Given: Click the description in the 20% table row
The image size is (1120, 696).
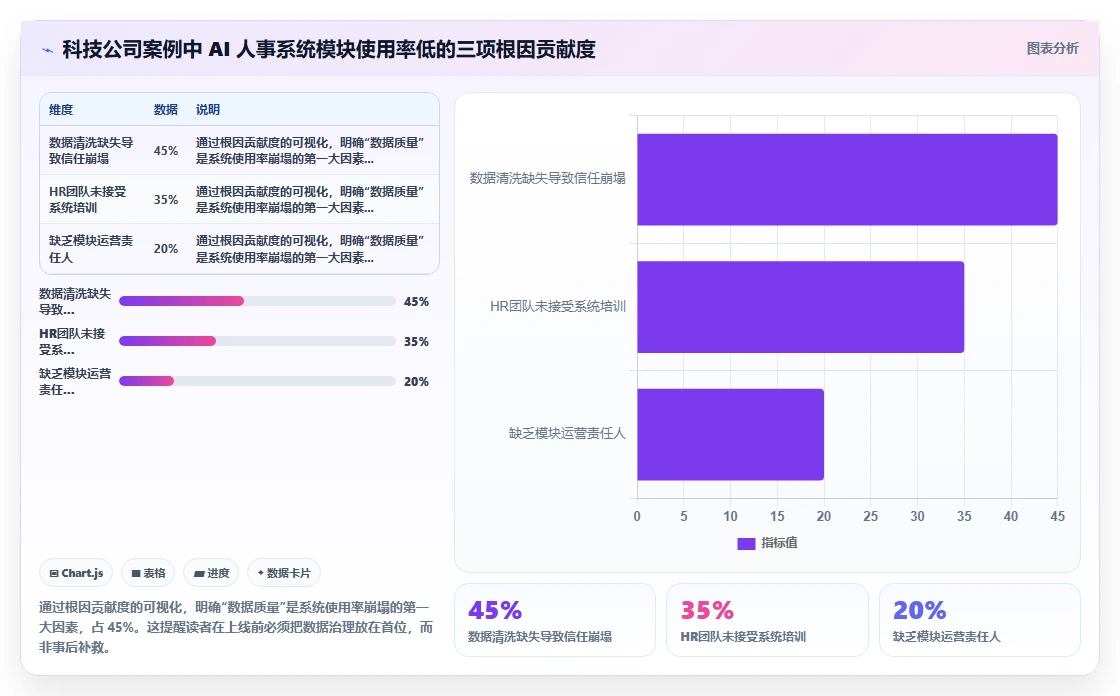Looking at the screenshot, I should click(311, 249).
